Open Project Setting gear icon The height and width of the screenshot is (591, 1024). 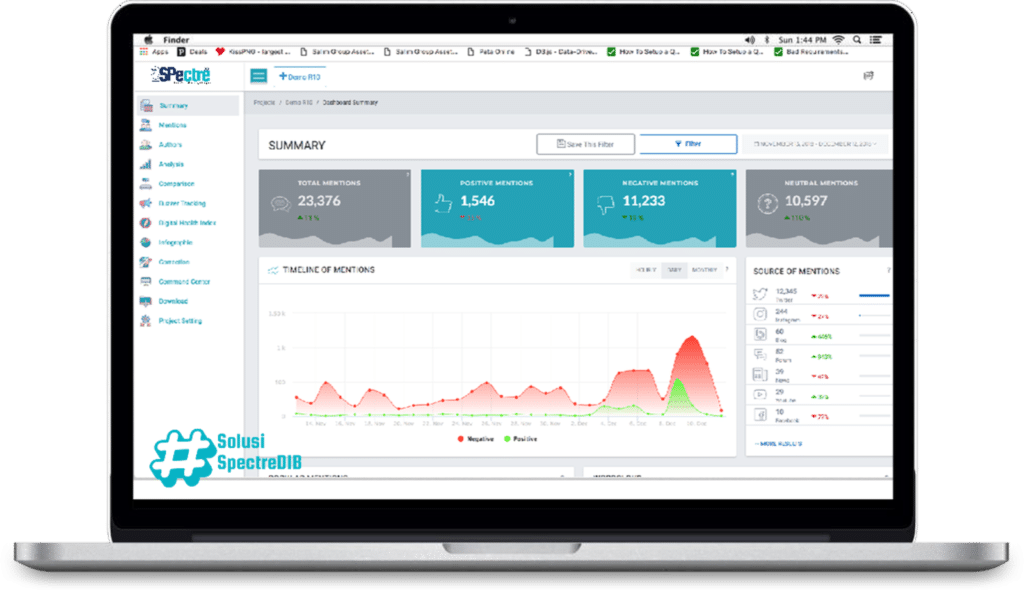(x=146, y=321)
